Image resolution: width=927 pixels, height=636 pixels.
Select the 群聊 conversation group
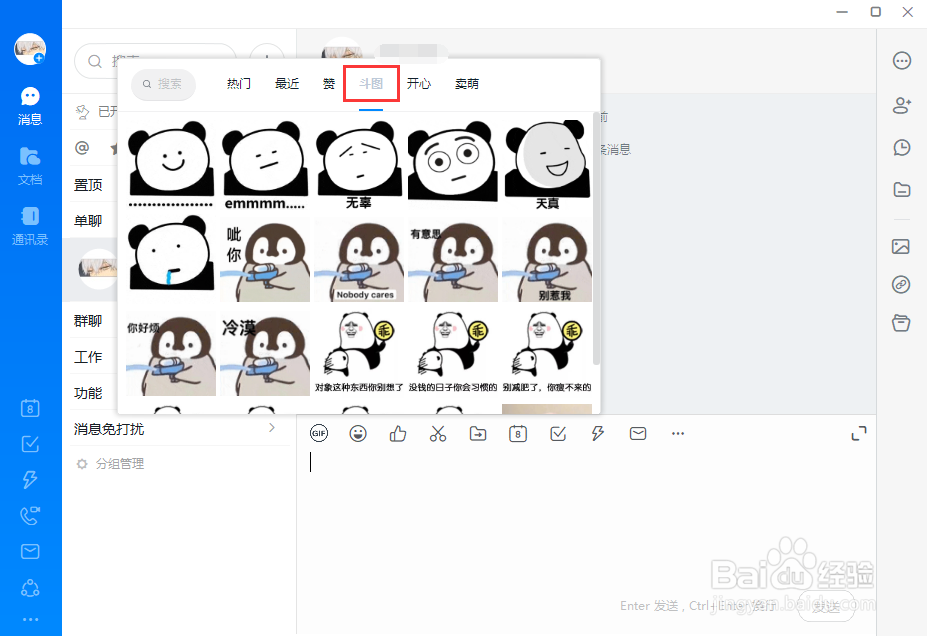[88, 321]
